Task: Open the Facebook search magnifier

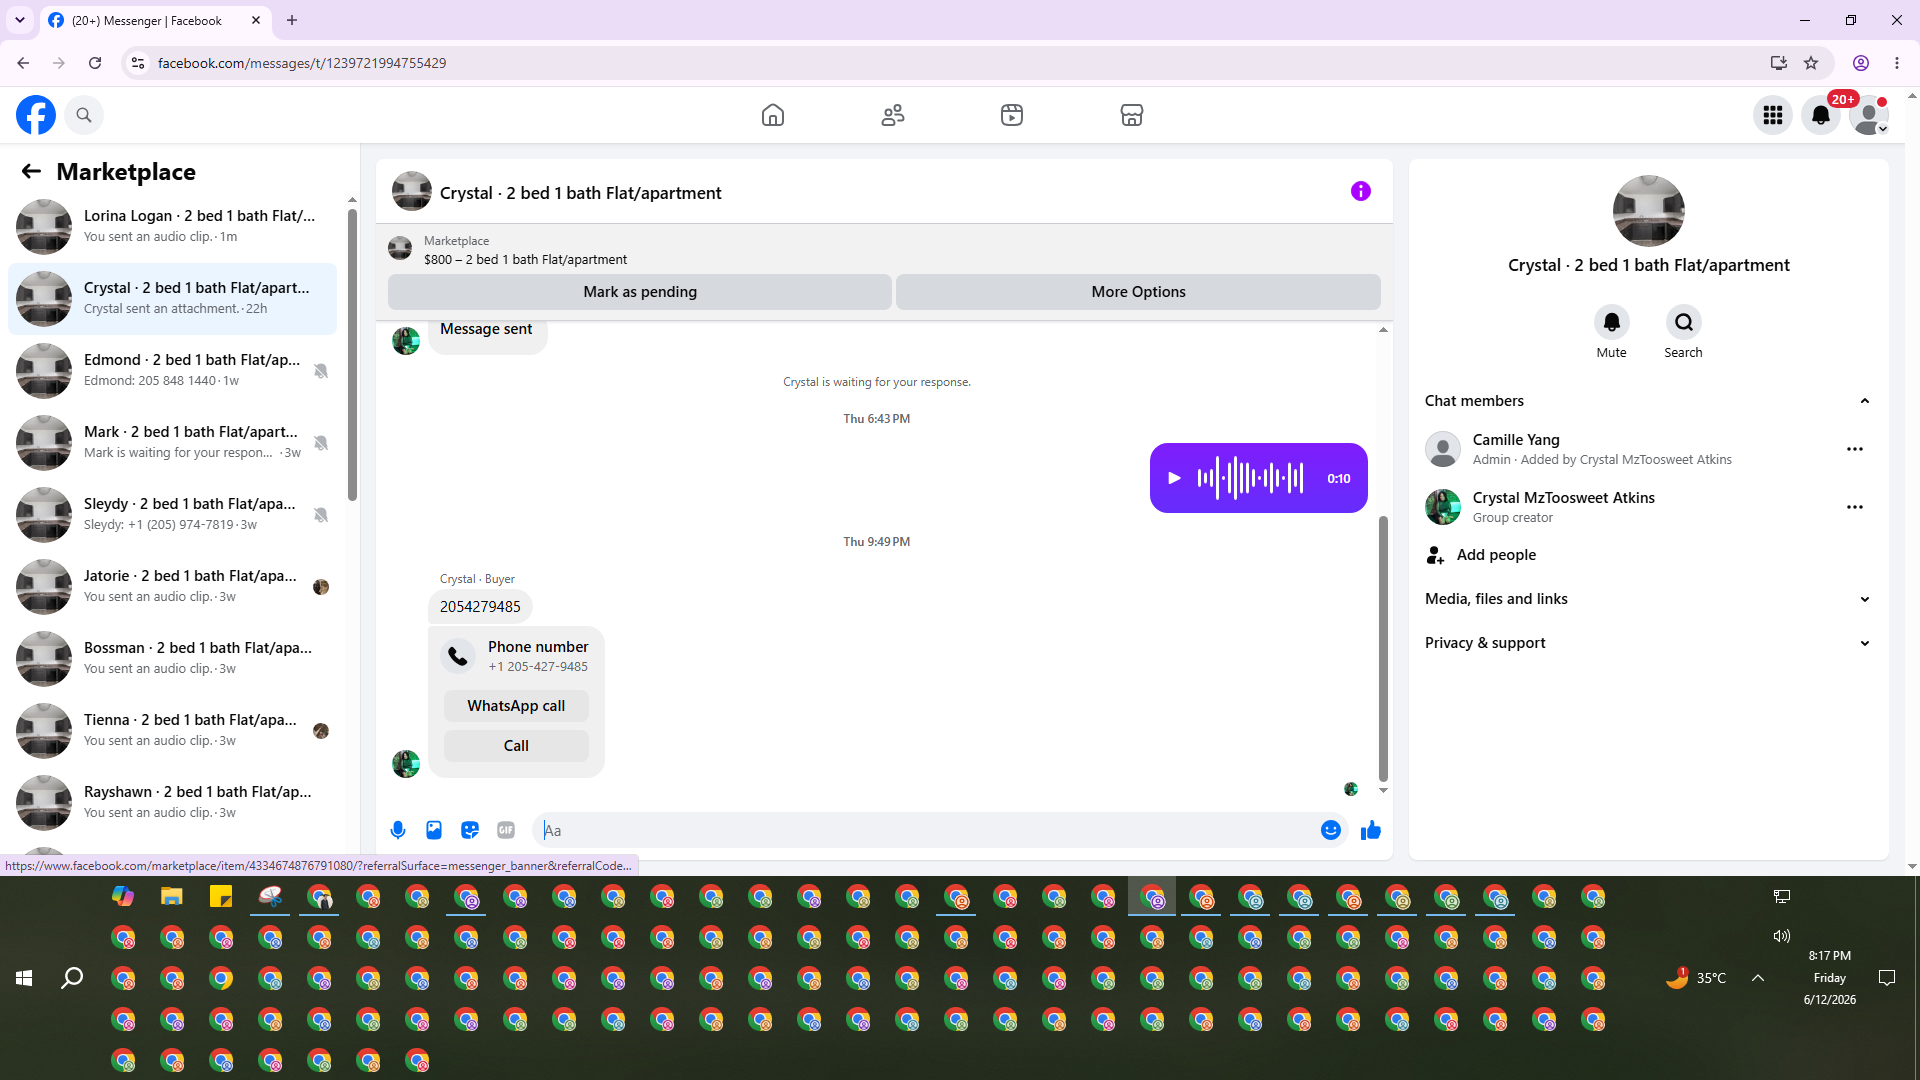Action: click(84, 115)
